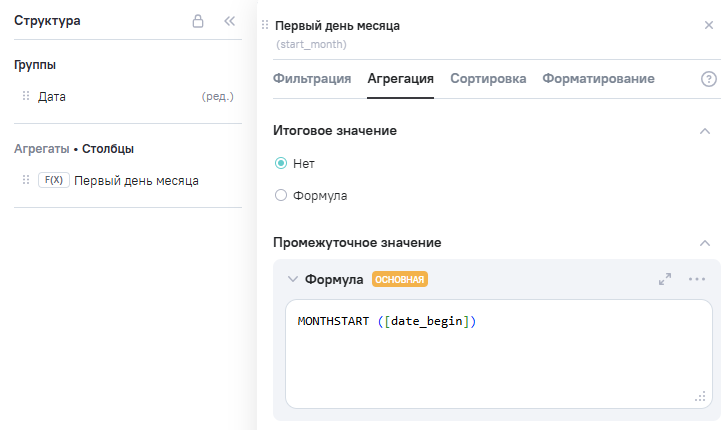Click the lock icon in Структура header

pos(198,21)
